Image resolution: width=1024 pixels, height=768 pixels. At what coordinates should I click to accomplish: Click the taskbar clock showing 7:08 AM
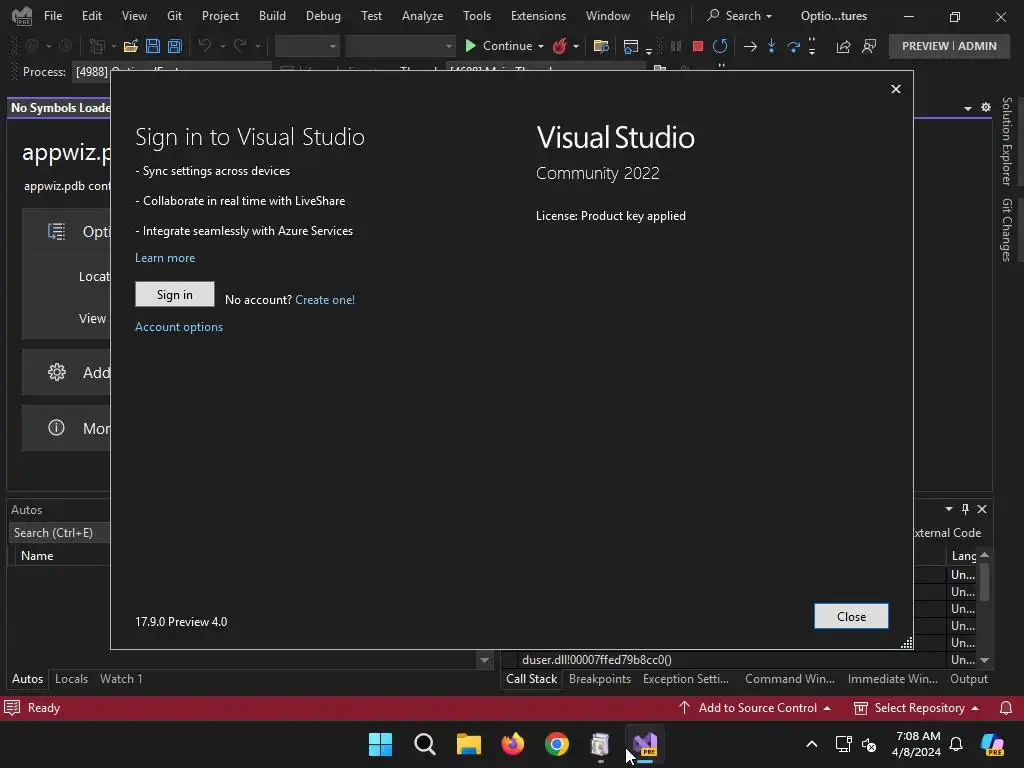916,744
